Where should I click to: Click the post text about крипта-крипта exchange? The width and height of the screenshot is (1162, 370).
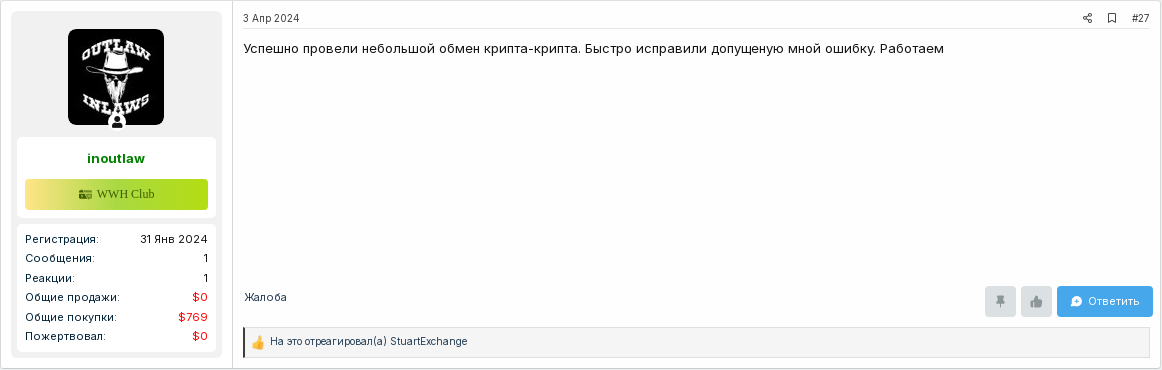point(594,49)
